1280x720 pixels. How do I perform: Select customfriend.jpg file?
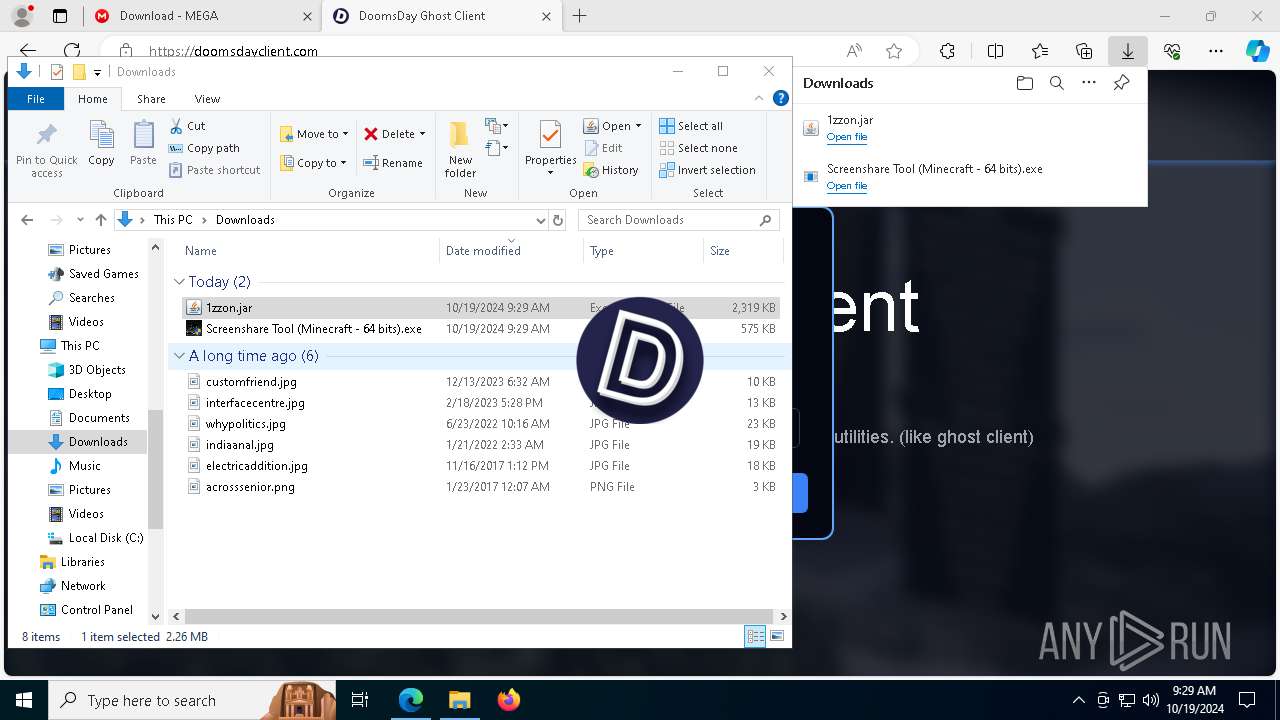tap(481, 382)
